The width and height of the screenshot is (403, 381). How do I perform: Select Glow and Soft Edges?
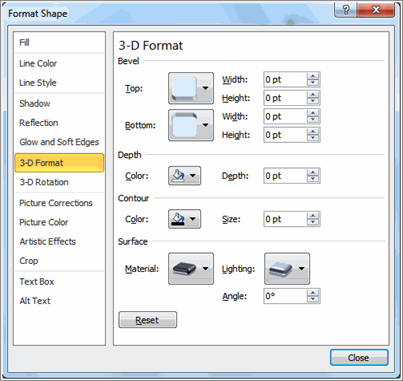click(59, 142)
